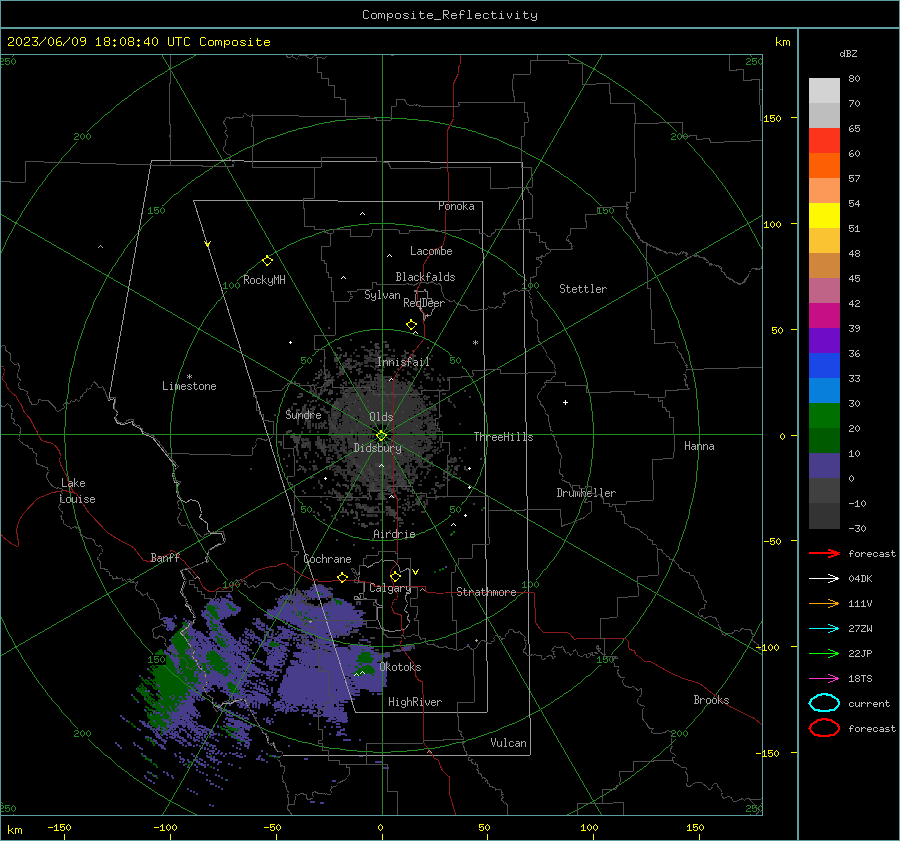The image size is (900, 841).
Task: Click the Drumheller label
Action: click(586, 493)
